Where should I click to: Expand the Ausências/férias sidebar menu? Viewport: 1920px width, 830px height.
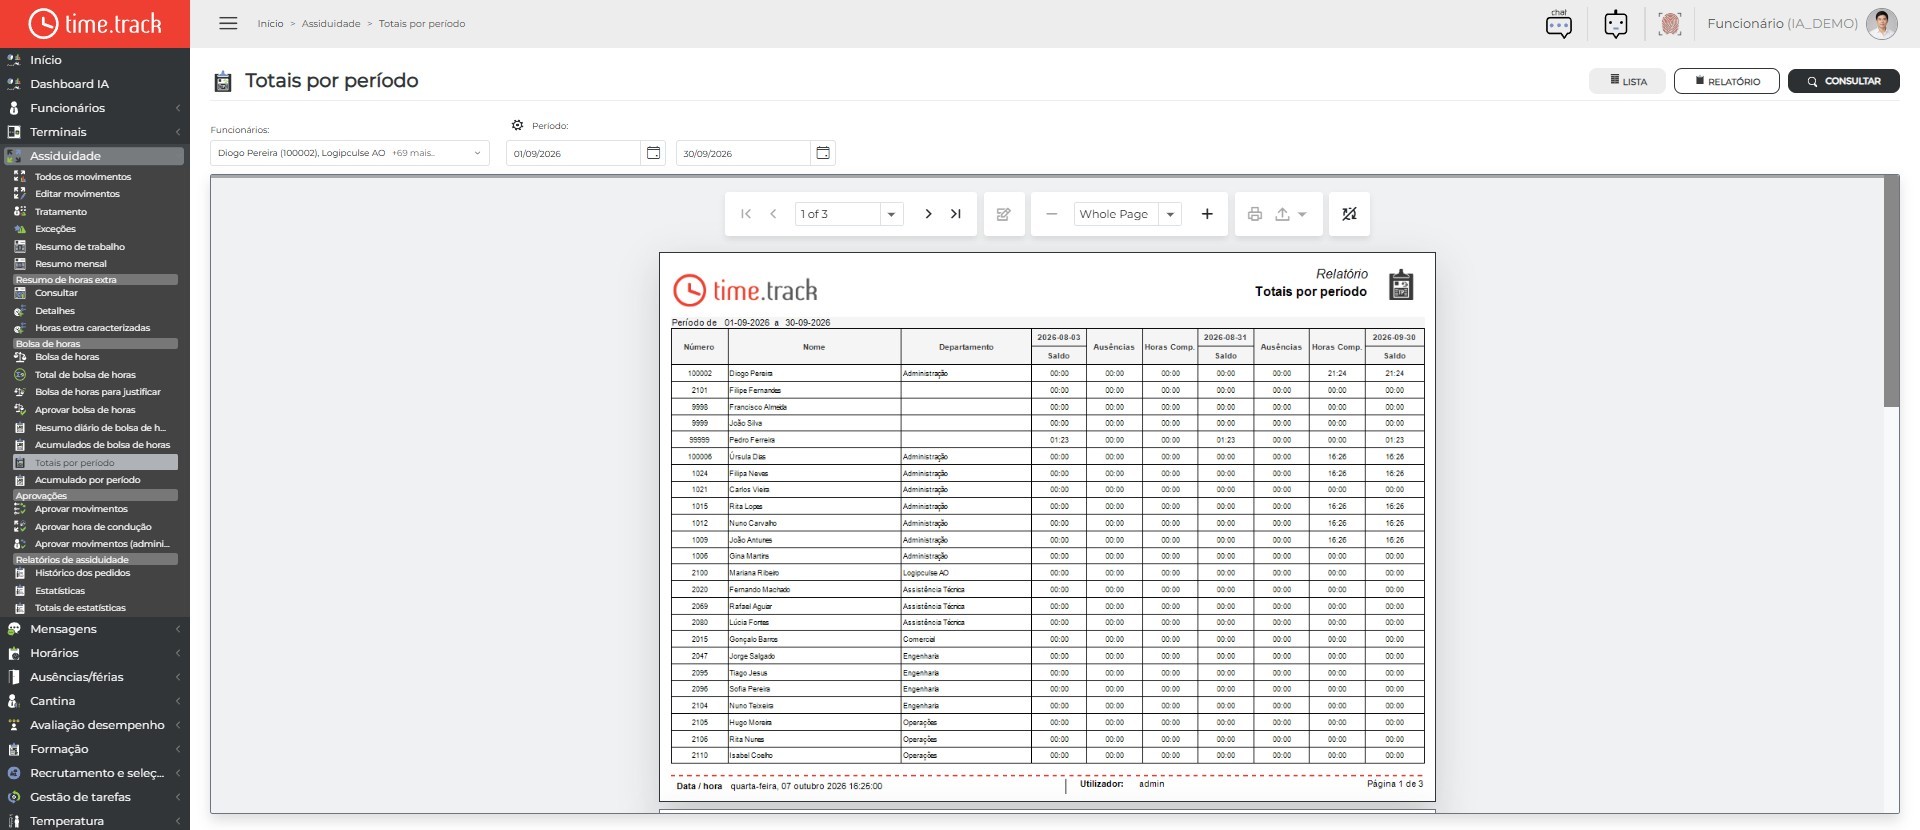coord(94,677)
